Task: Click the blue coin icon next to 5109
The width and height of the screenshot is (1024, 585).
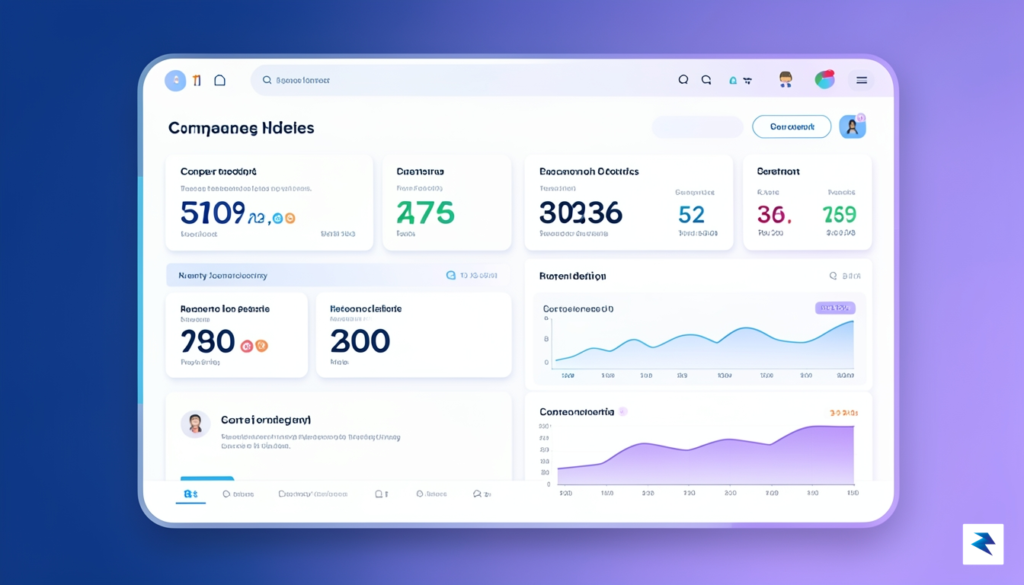Action: tap(278, 218)
